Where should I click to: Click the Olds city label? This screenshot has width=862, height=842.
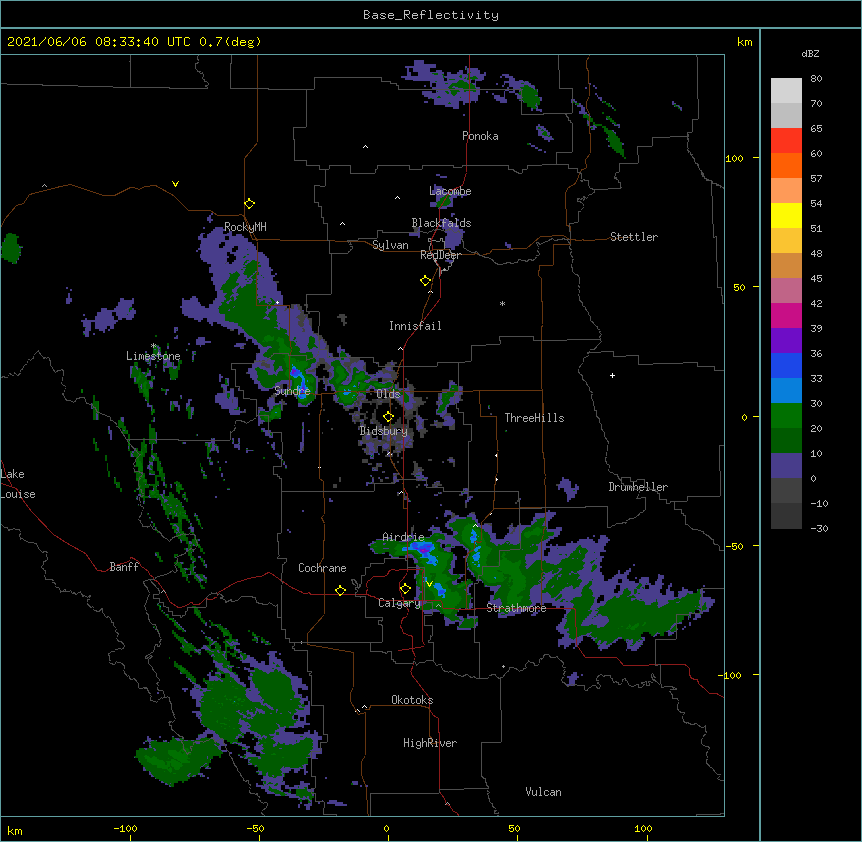coord(388,394)
